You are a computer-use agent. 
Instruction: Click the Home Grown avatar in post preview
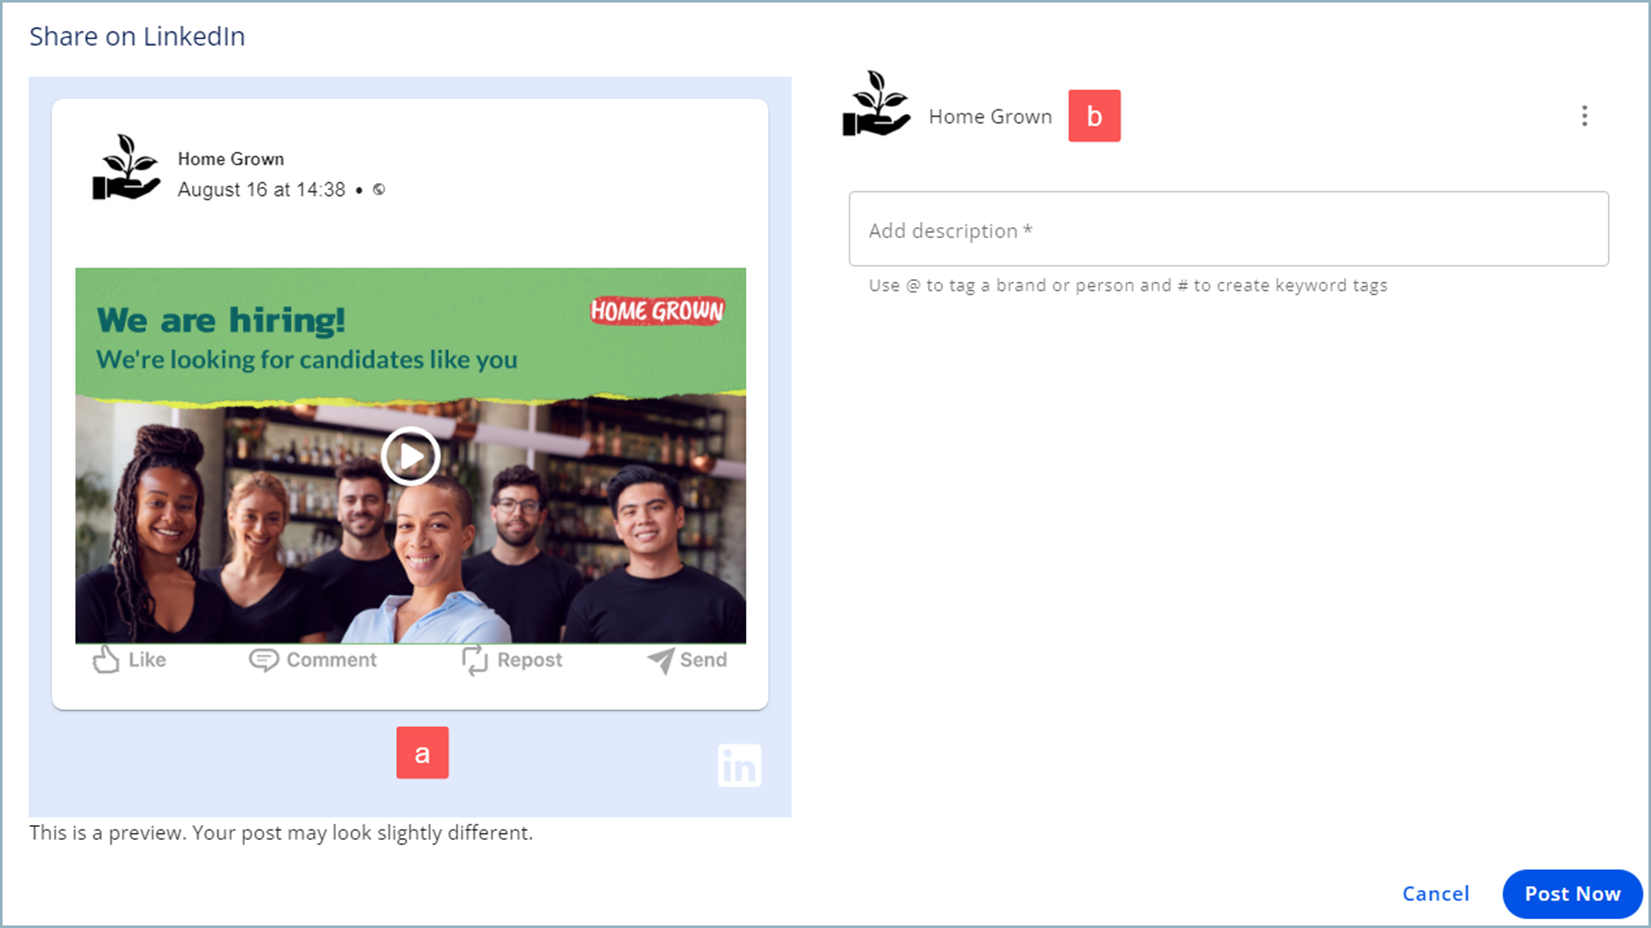click(x=126, y=168)
